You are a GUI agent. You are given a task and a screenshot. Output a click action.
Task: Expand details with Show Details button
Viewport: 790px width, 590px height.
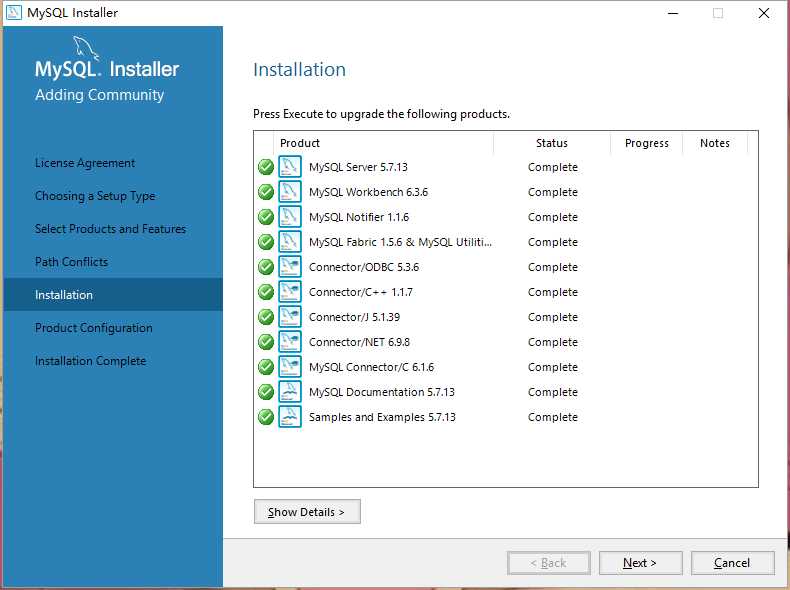click(307, 511)
